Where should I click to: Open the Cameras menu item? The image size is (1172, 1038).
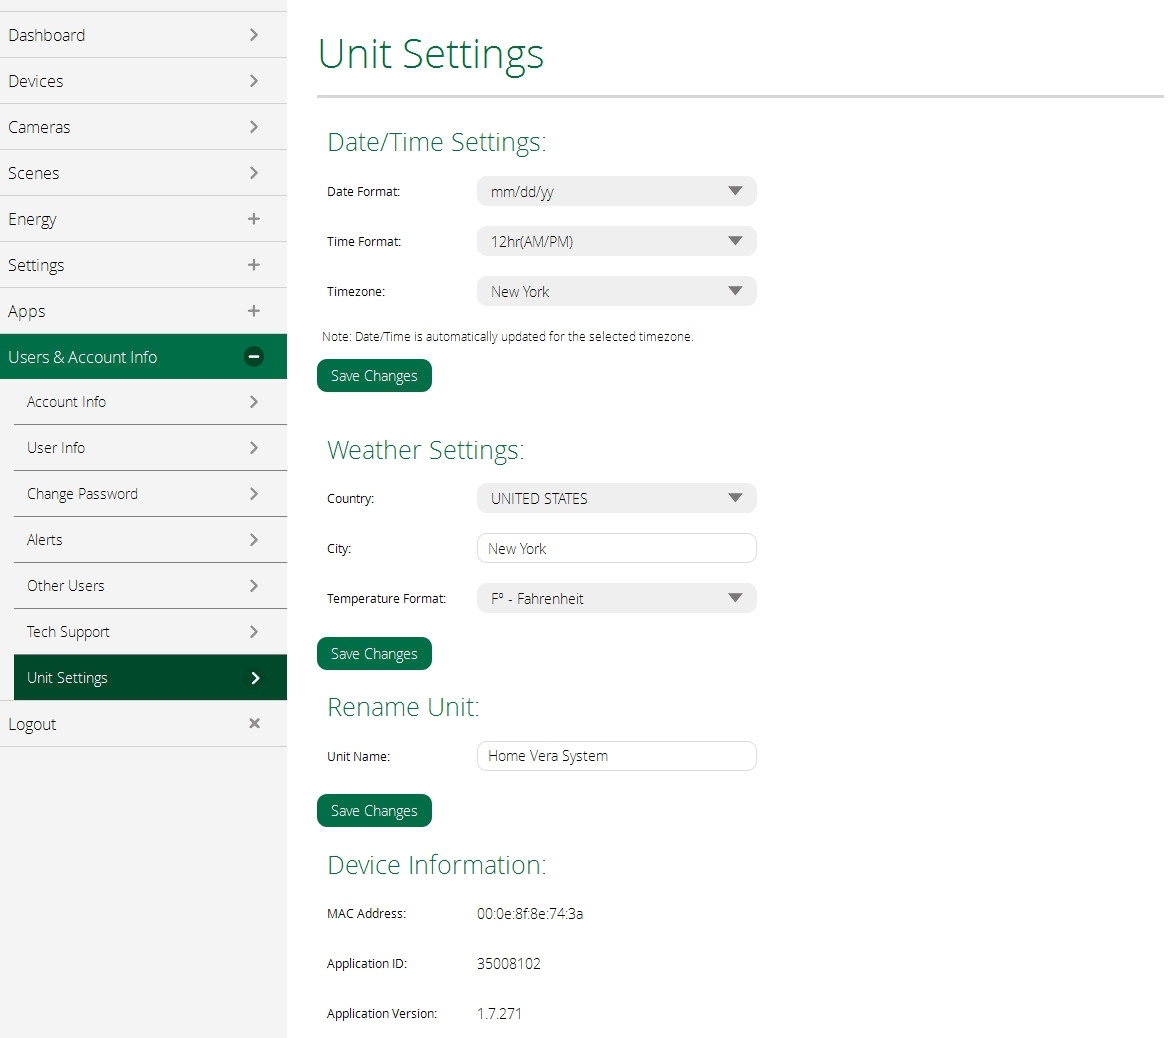[143, 127]
